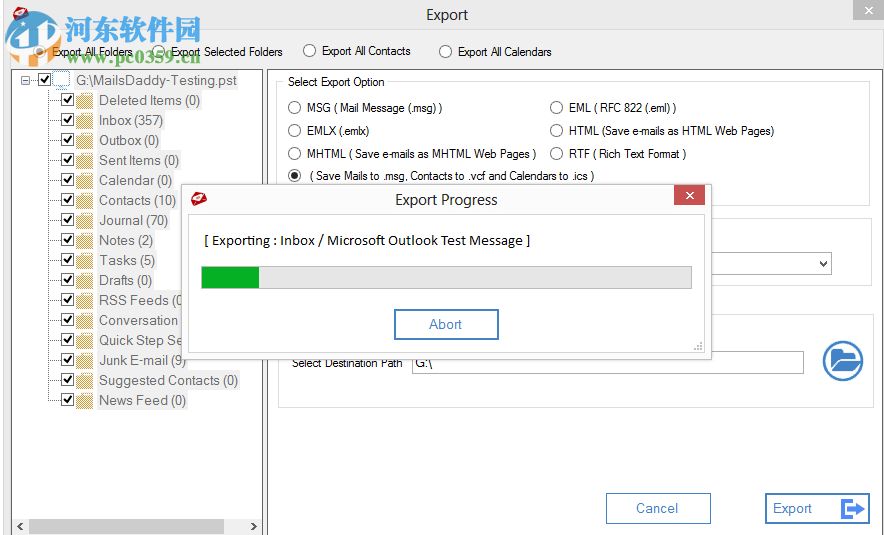Choose HTML web pages export format
884x535 pixels.
point(556,131)
